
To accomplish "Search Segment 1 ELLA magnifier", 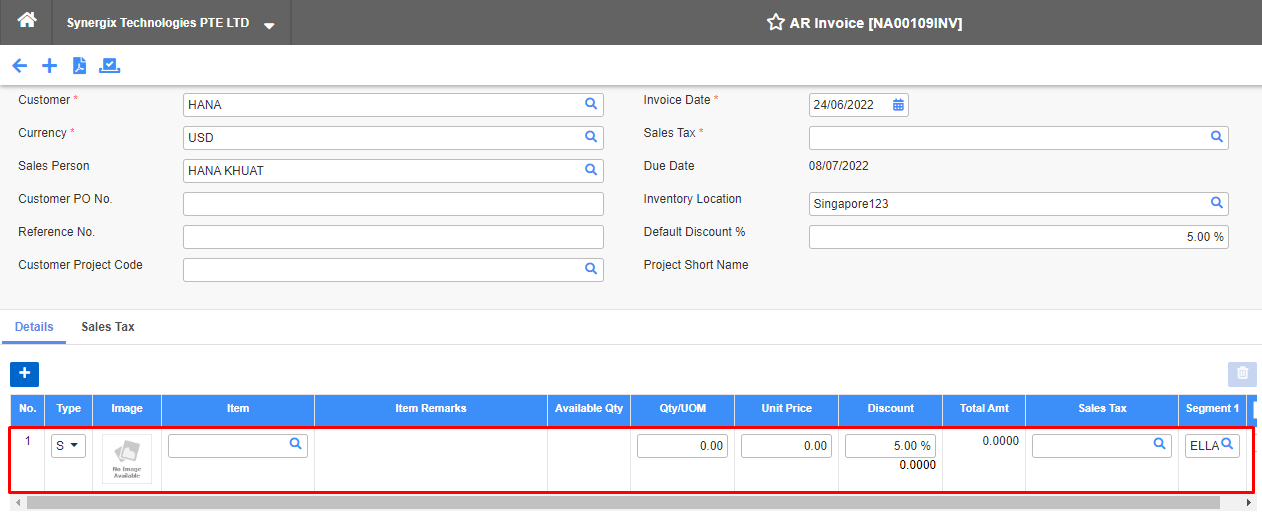I will click(1228, 444).
